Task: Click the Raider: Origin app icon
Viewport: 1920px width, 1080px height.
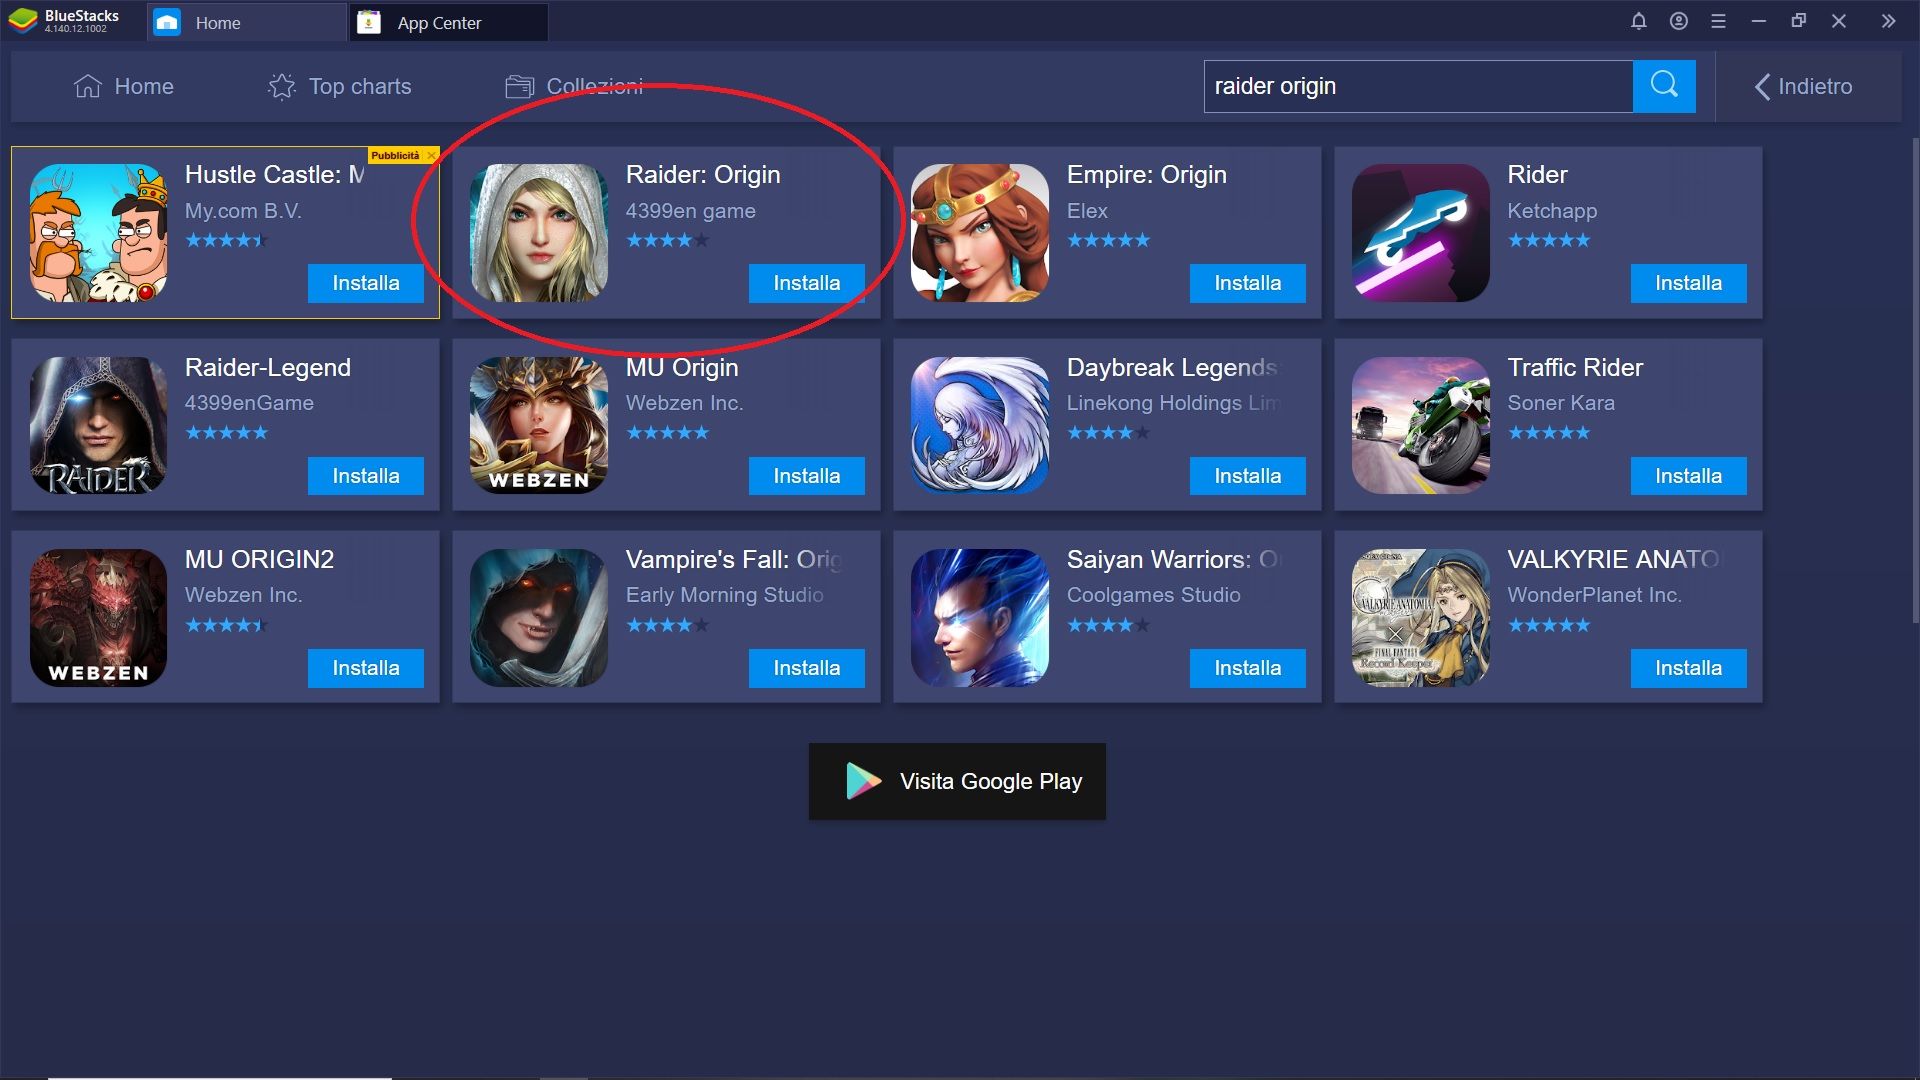Action: click(x=538, y=232)
